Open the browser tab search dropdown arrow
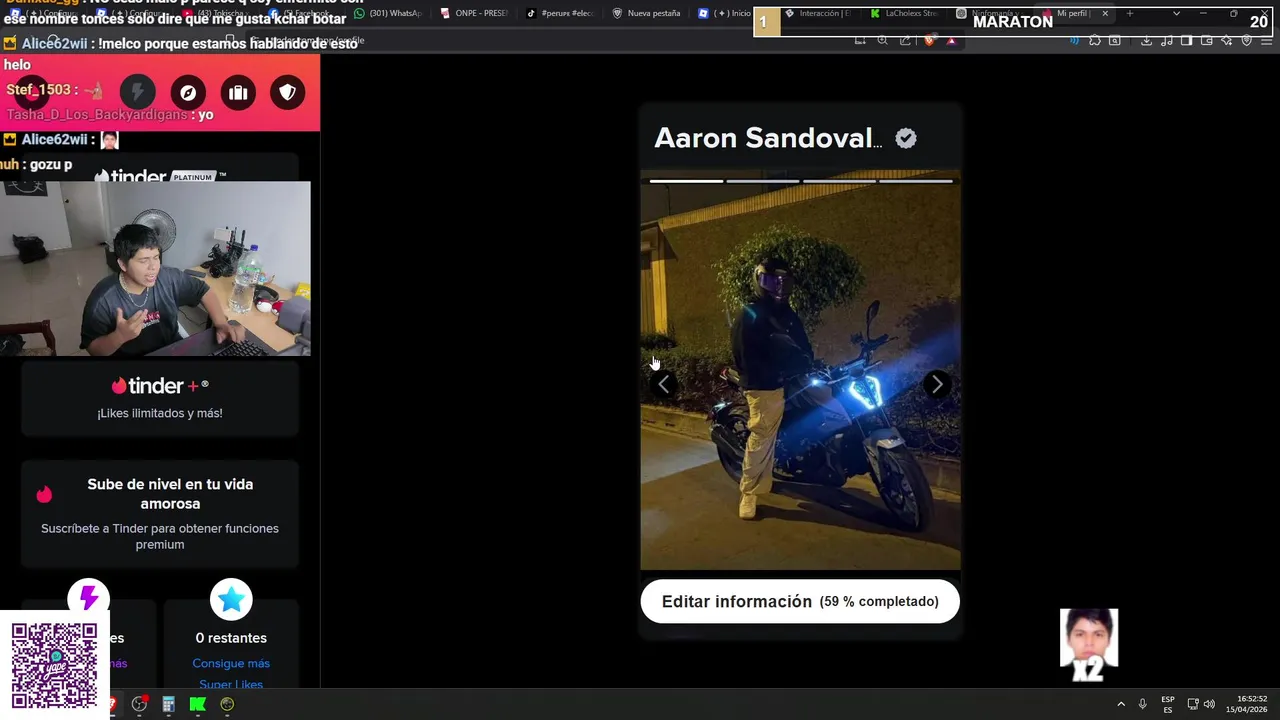 pyautogui.click(x=1176, y=13)
